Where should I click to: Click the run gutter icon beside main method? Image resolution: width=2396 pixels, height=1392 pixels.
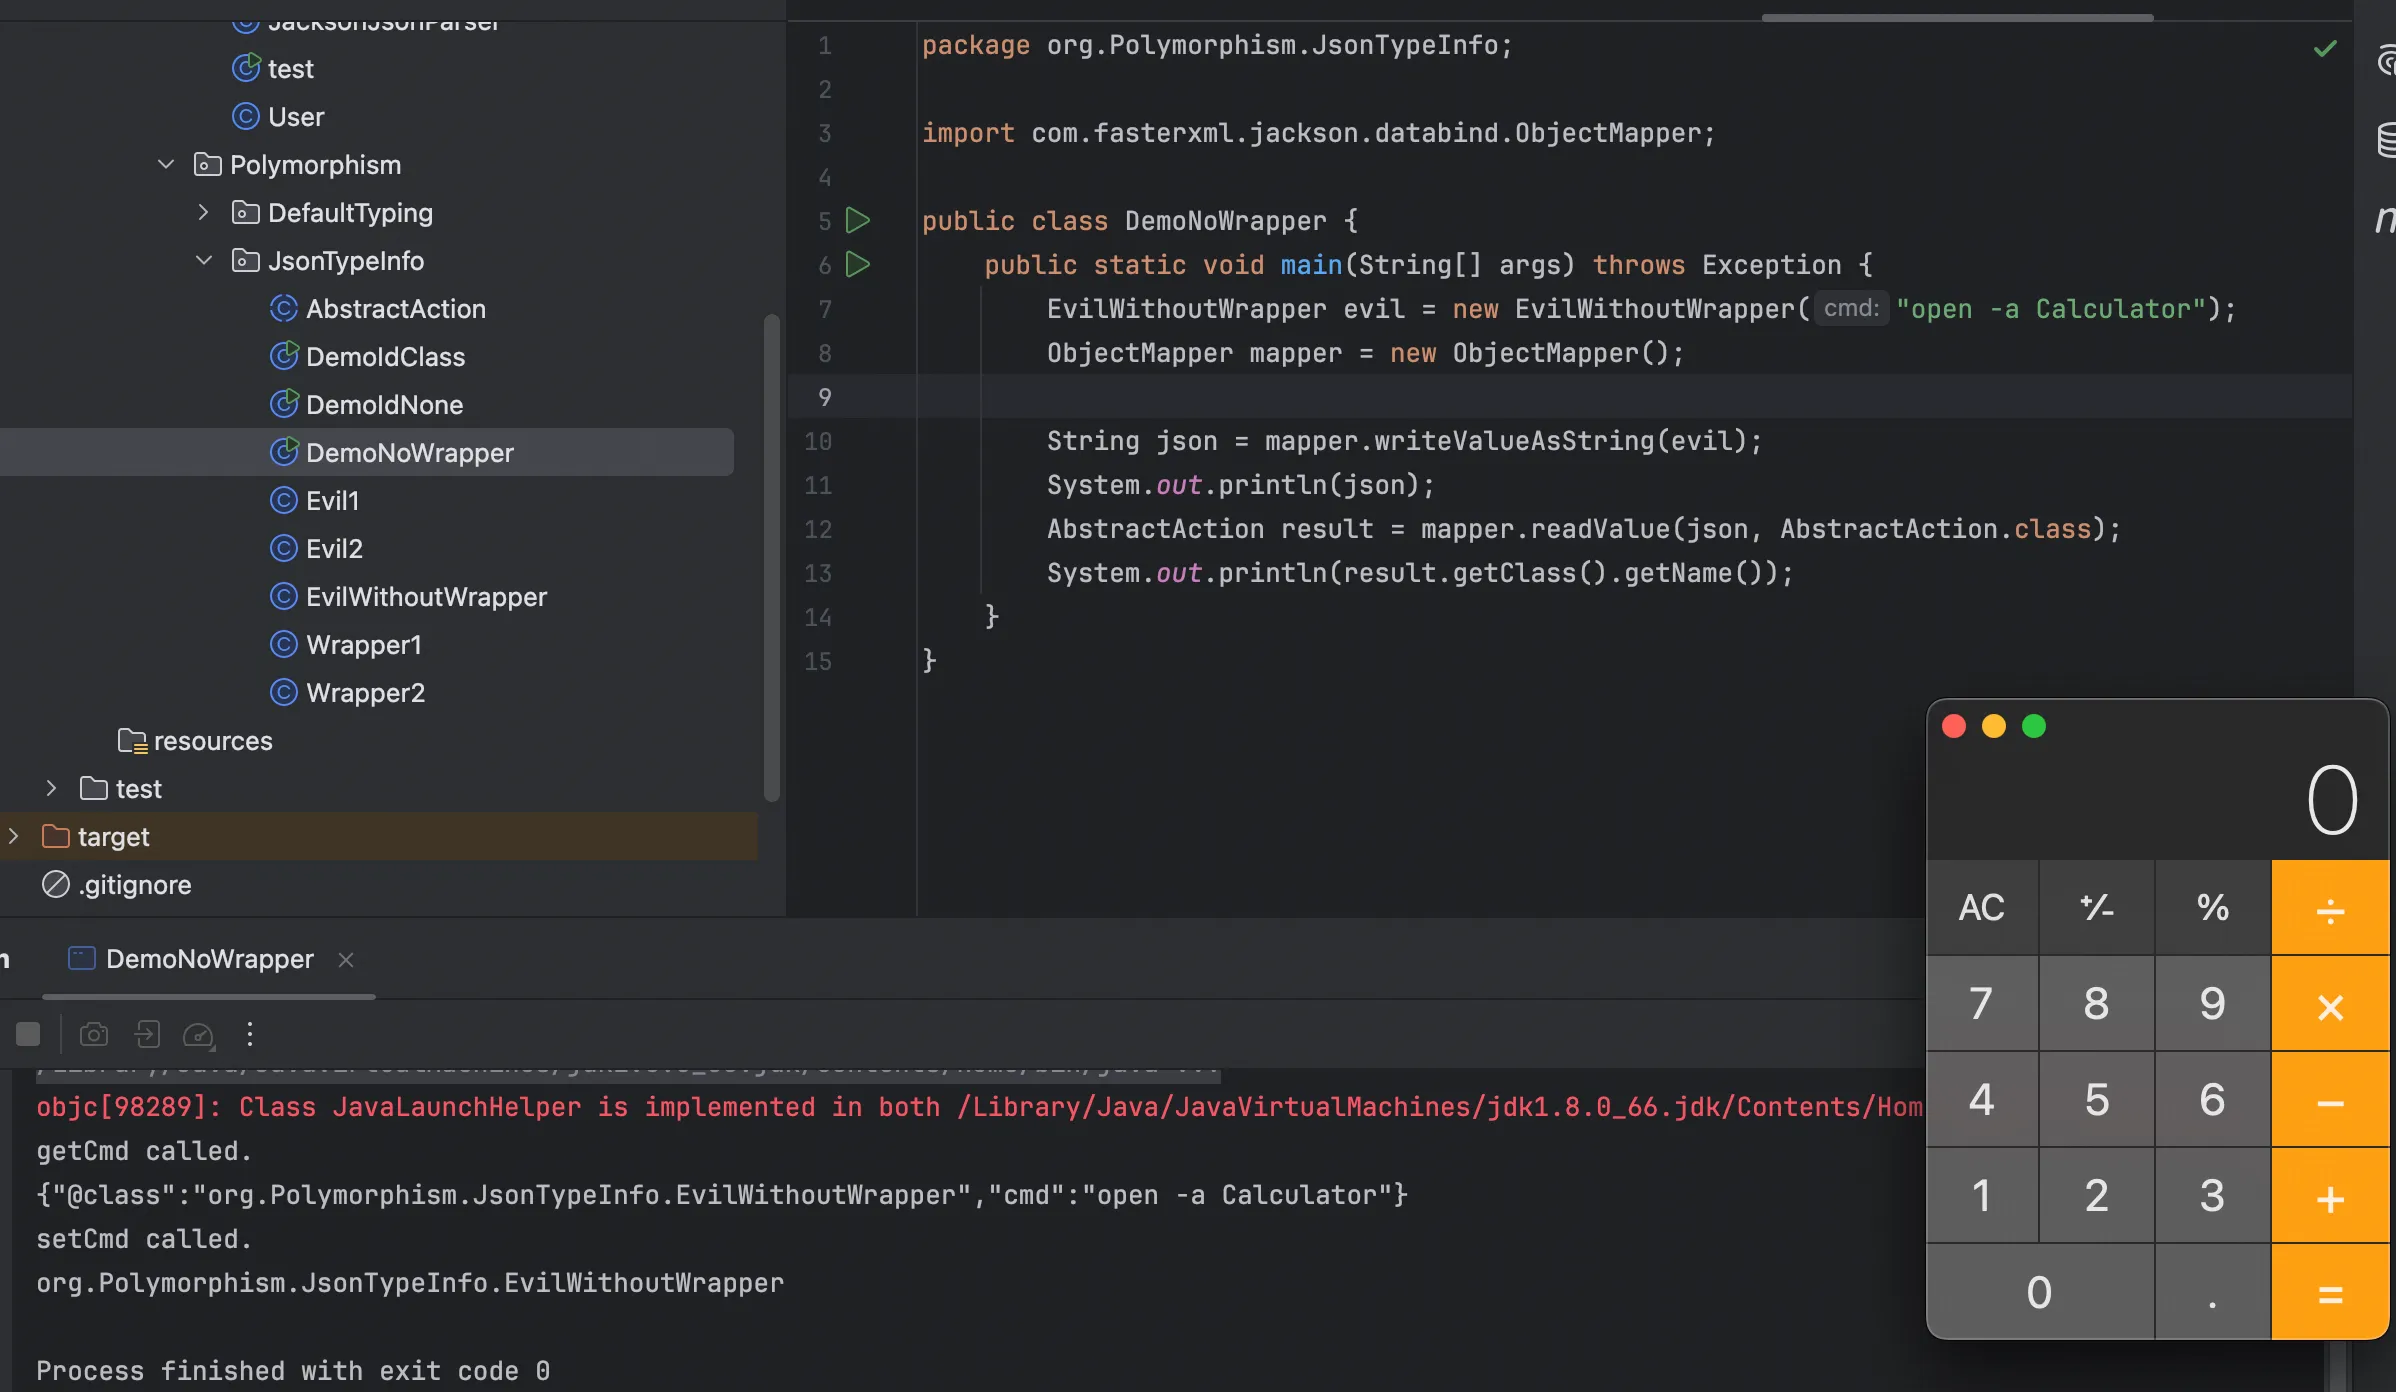[x=857, y=265]
